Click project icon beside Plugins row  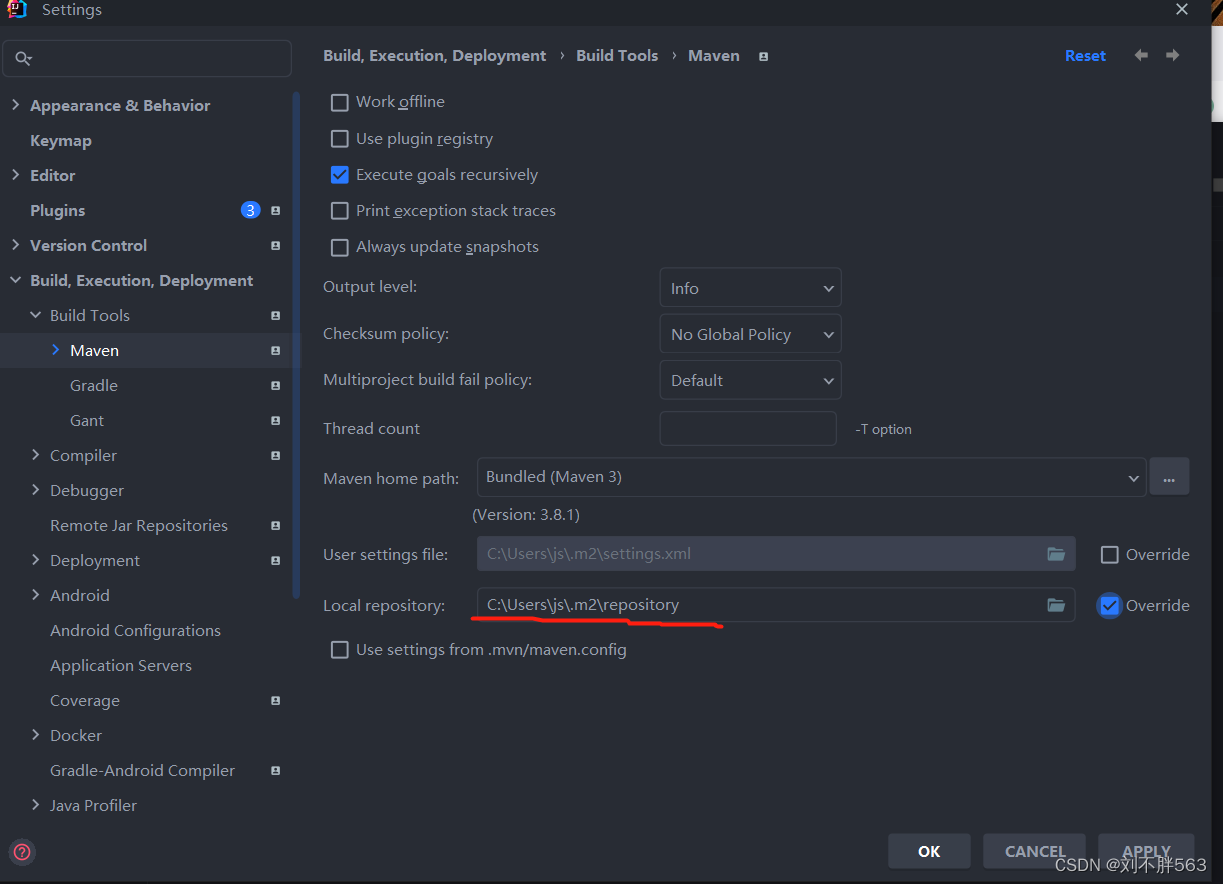click(x=275, y=210)
